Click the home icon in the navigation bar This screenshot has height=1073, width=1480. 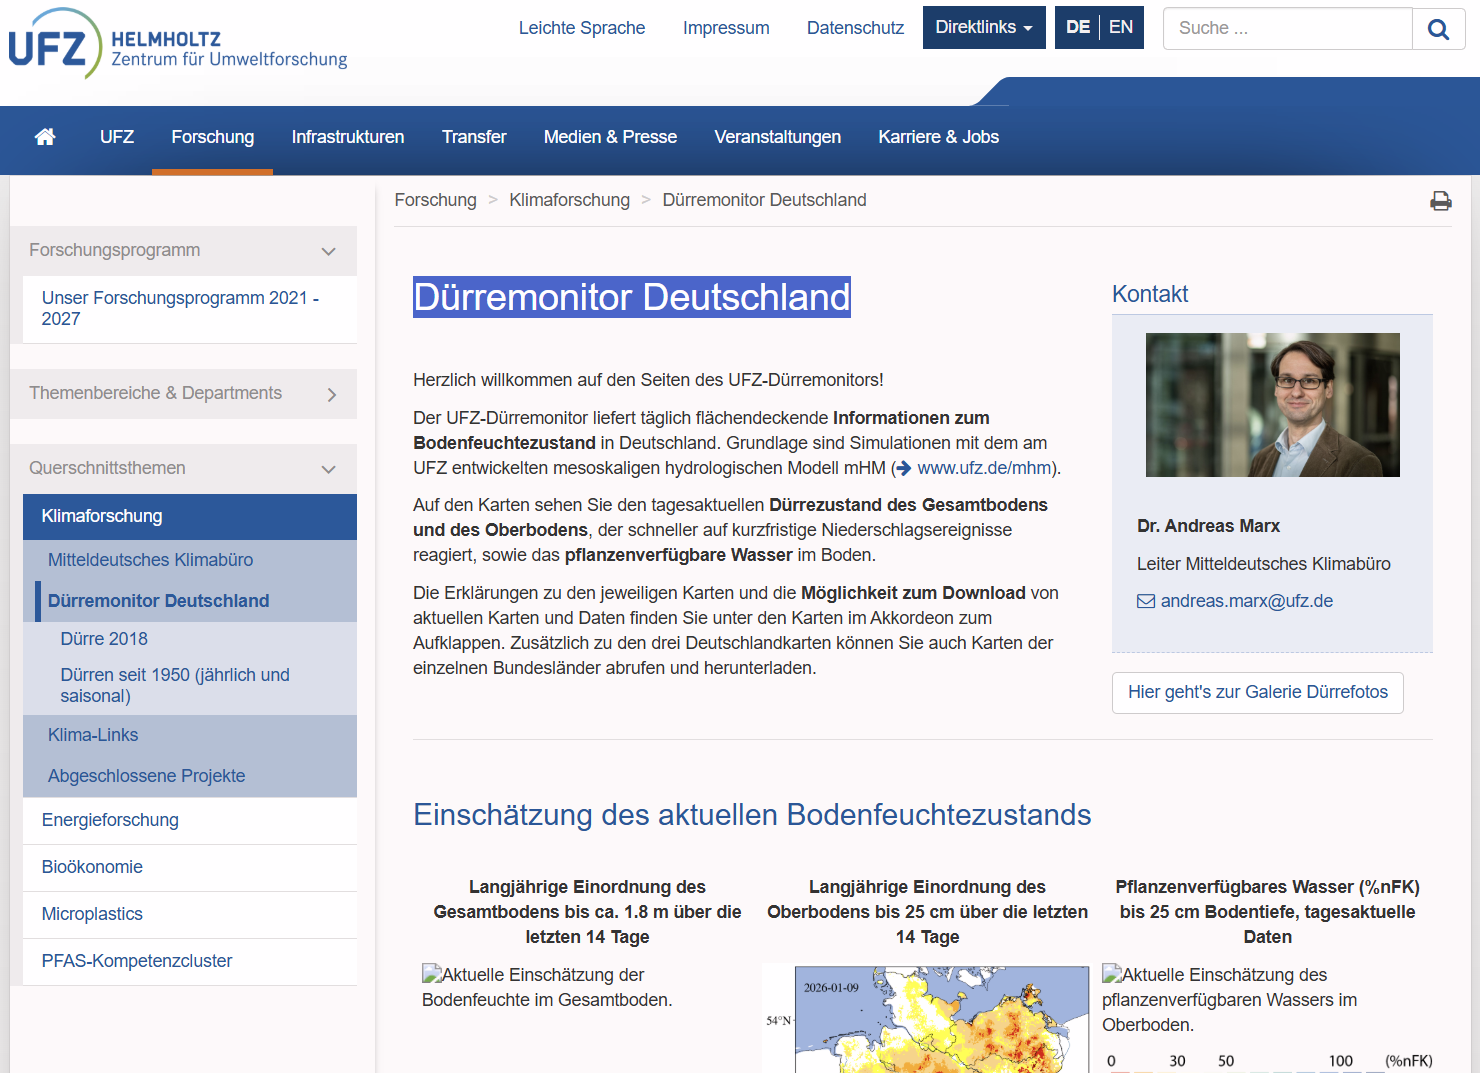[44, 137]
